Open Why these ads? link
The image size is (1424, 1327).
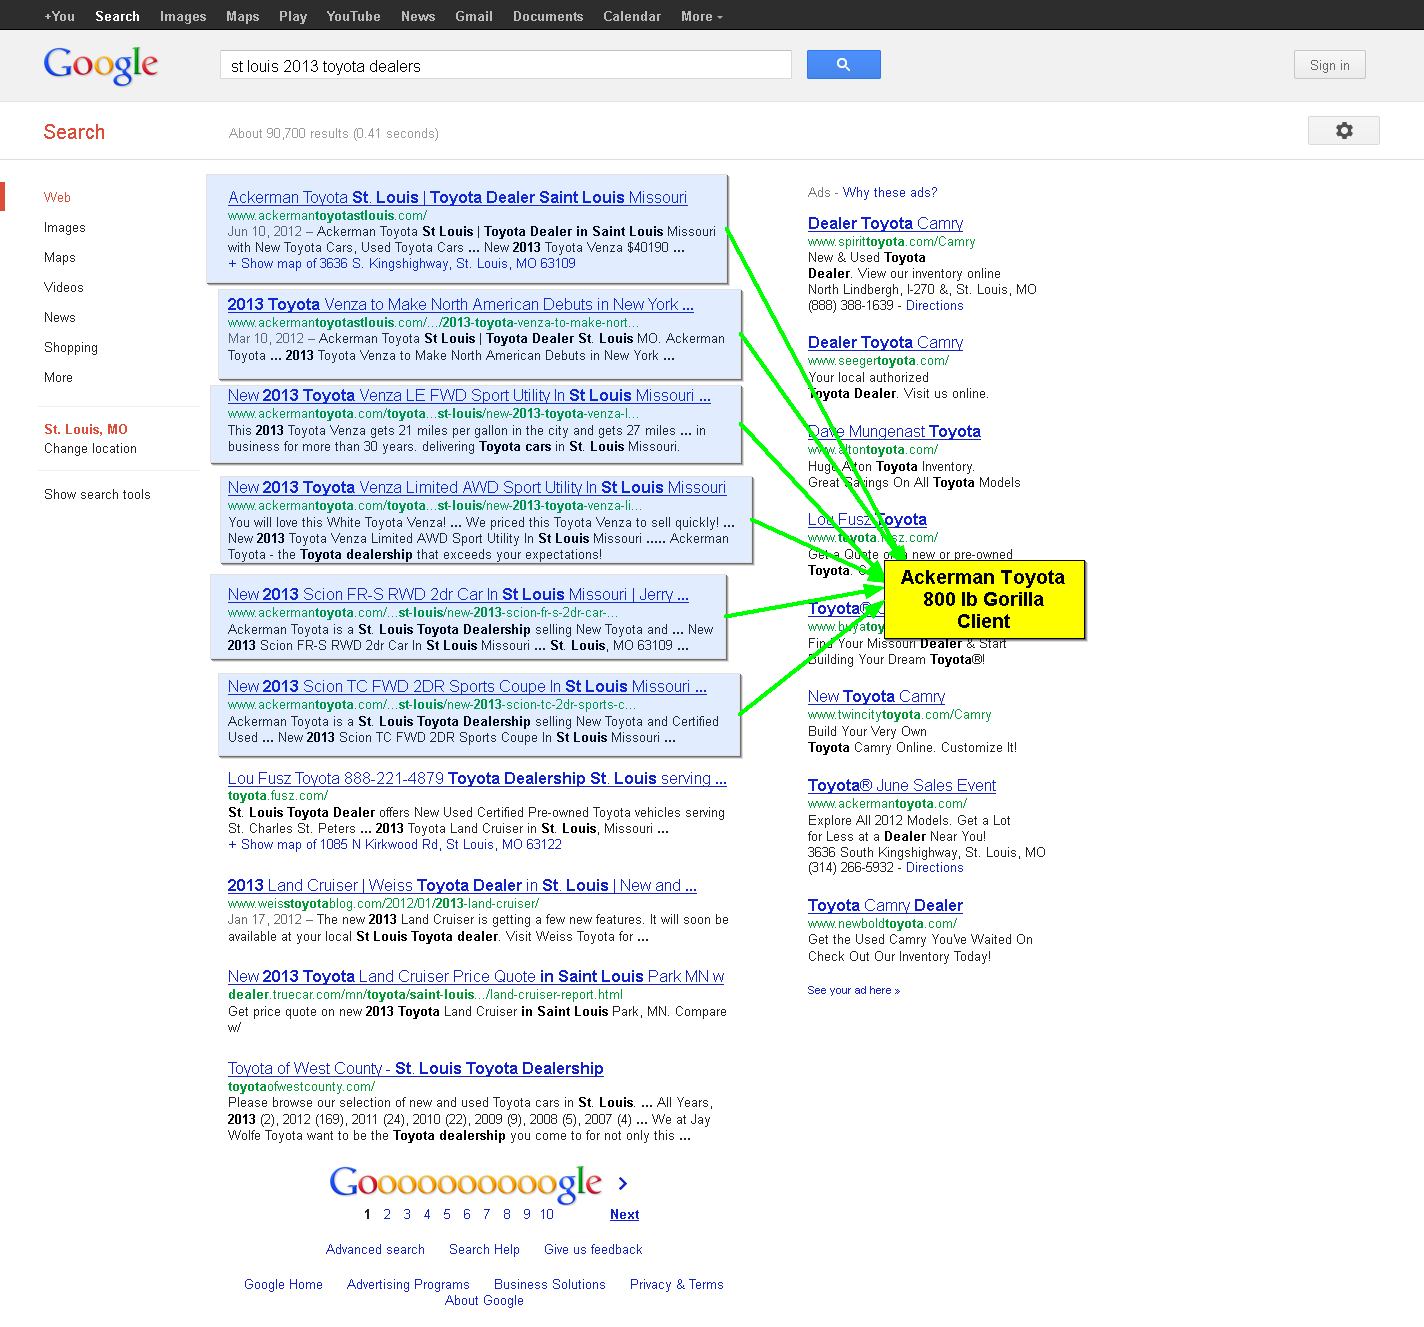pos(890,193)
